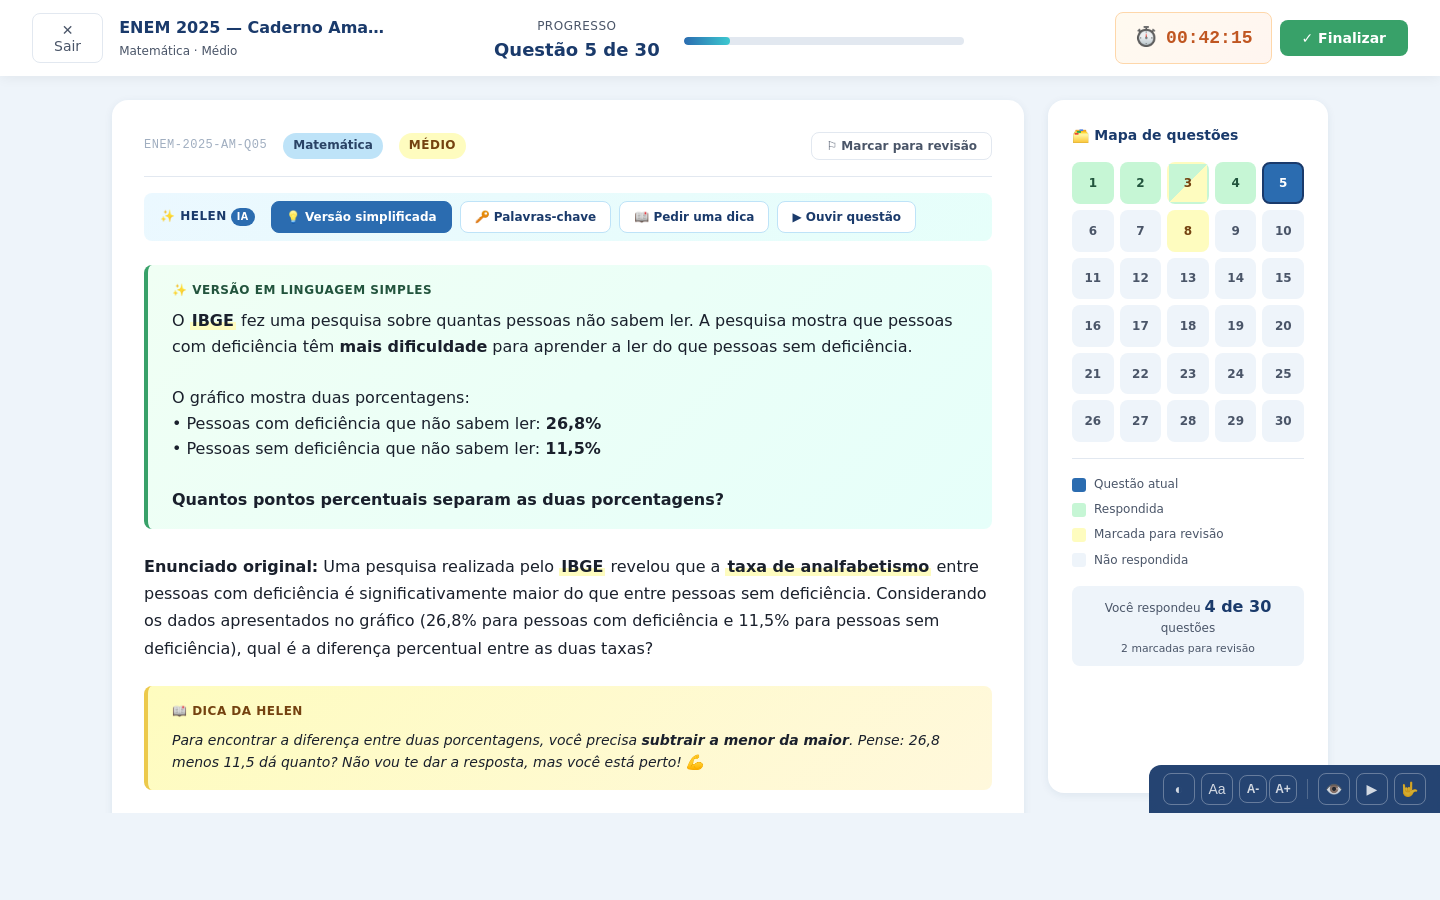Toggle 'Marcar para revisão' flag

point(901,145)
